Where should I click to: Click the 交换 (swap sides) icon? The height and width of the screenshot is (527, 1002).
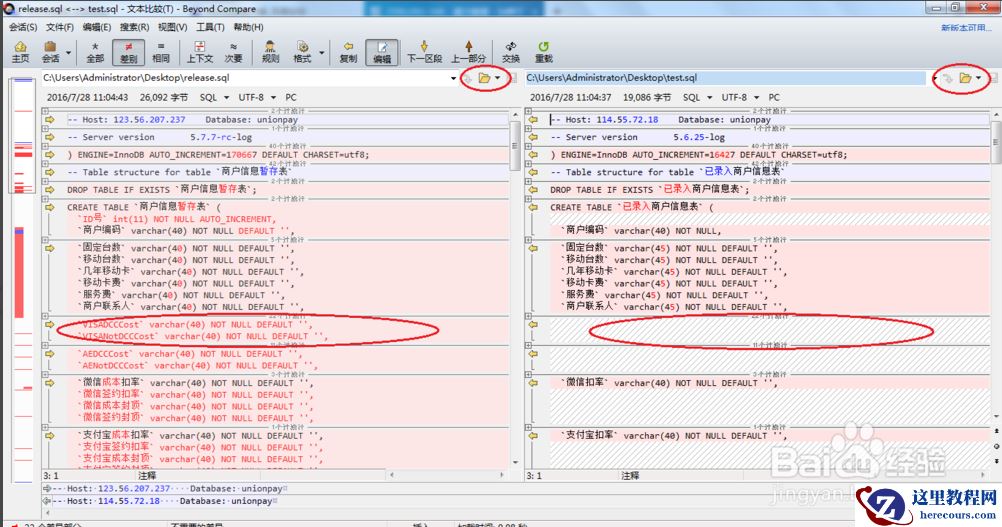(510, 51)
